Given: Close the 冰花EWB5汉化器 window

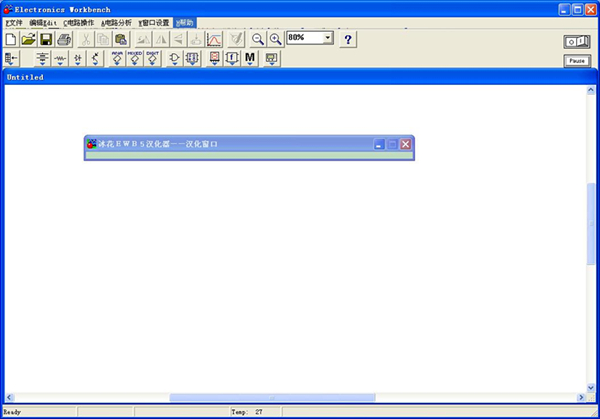Looking at the screenshot, I should [406, 144].
